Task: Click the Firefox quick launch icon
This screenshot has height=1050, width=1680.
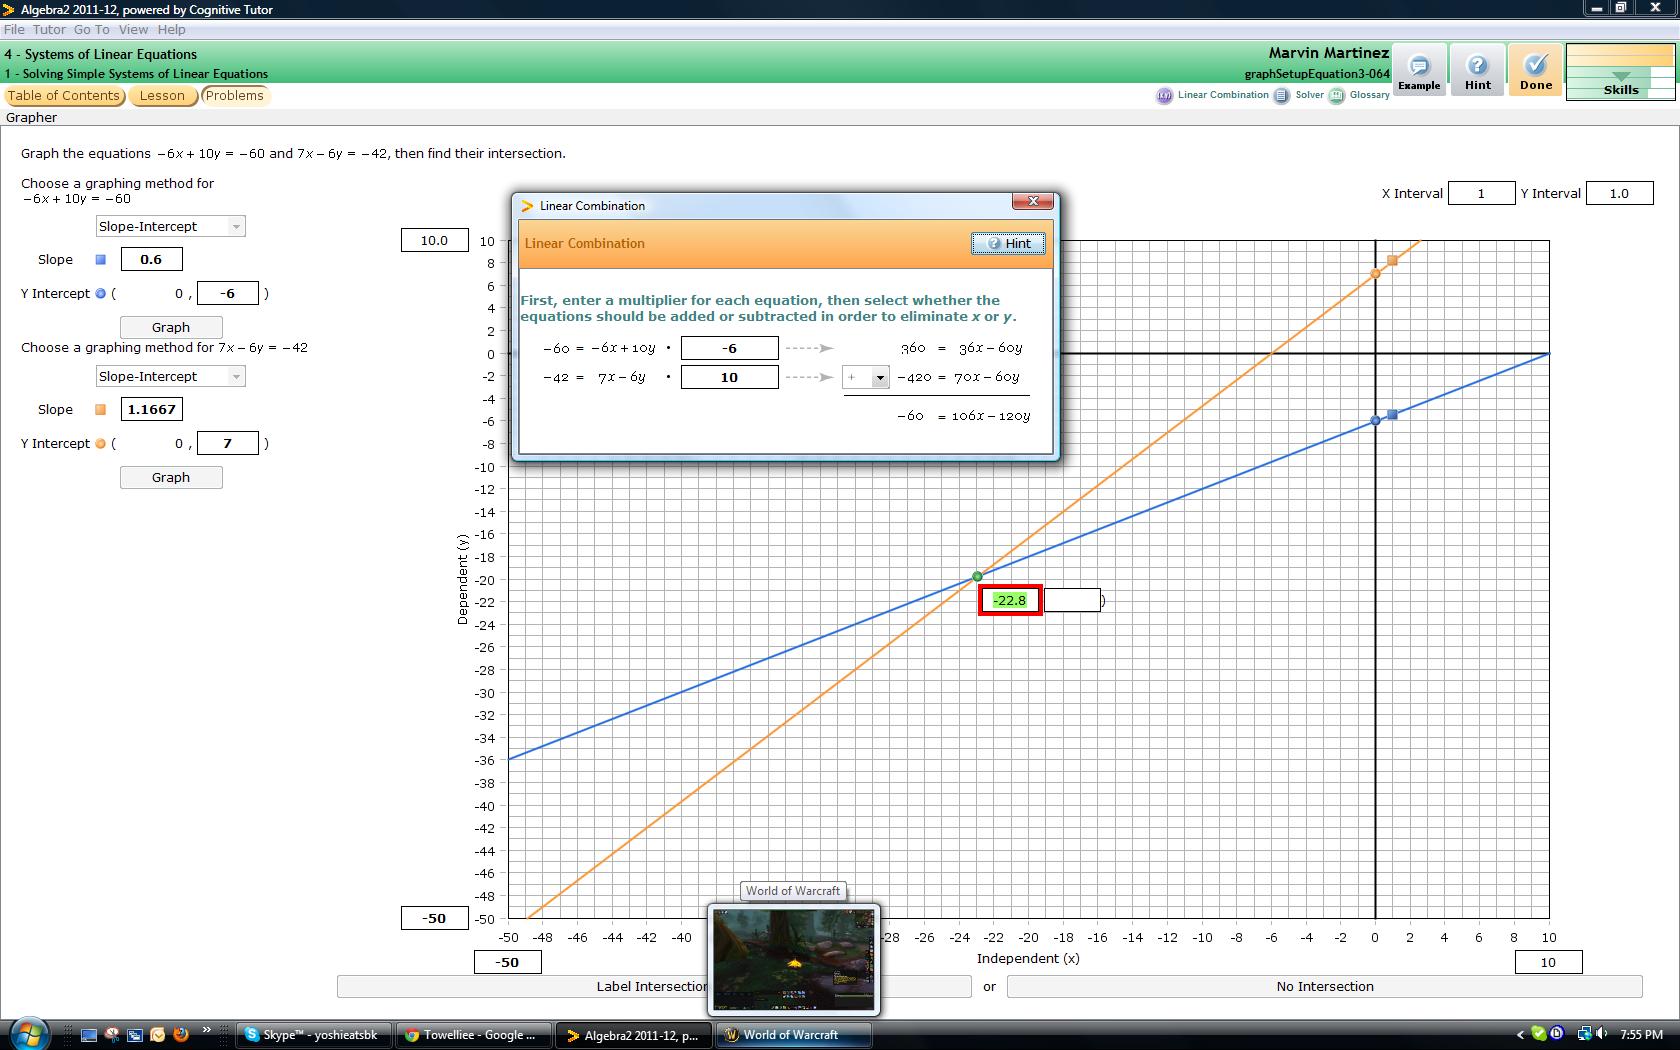Action: coord(181,1035)
